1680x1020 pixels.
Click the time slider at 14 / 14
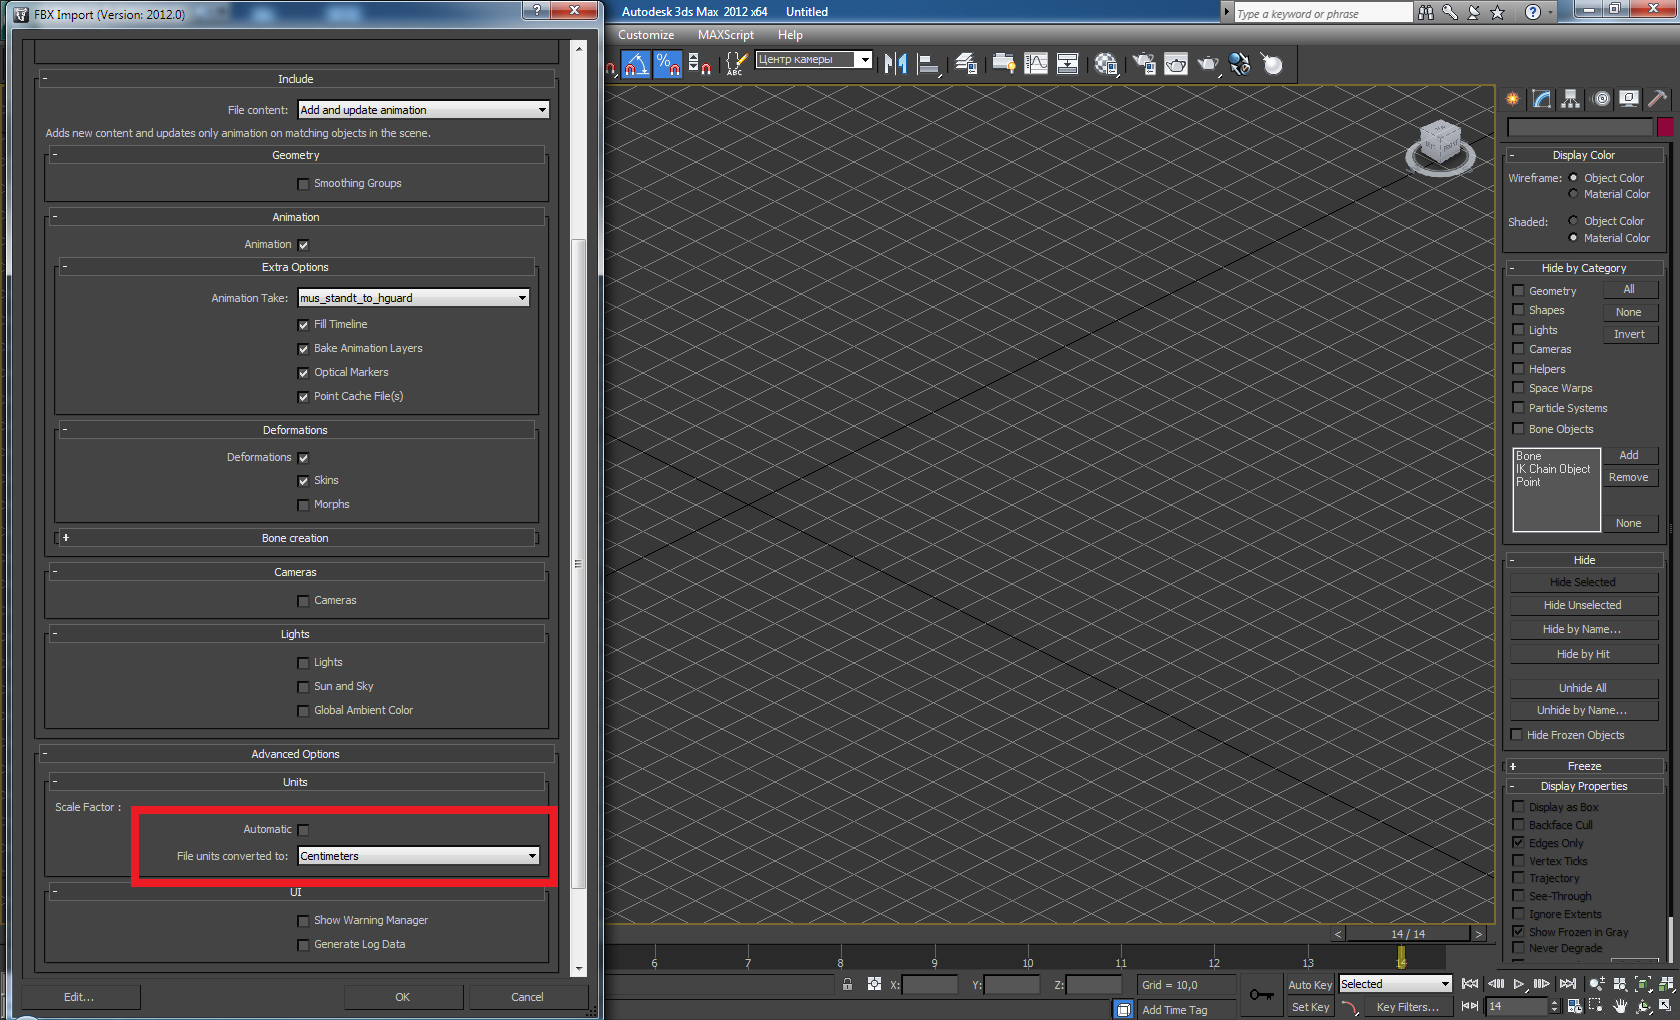1409,934
